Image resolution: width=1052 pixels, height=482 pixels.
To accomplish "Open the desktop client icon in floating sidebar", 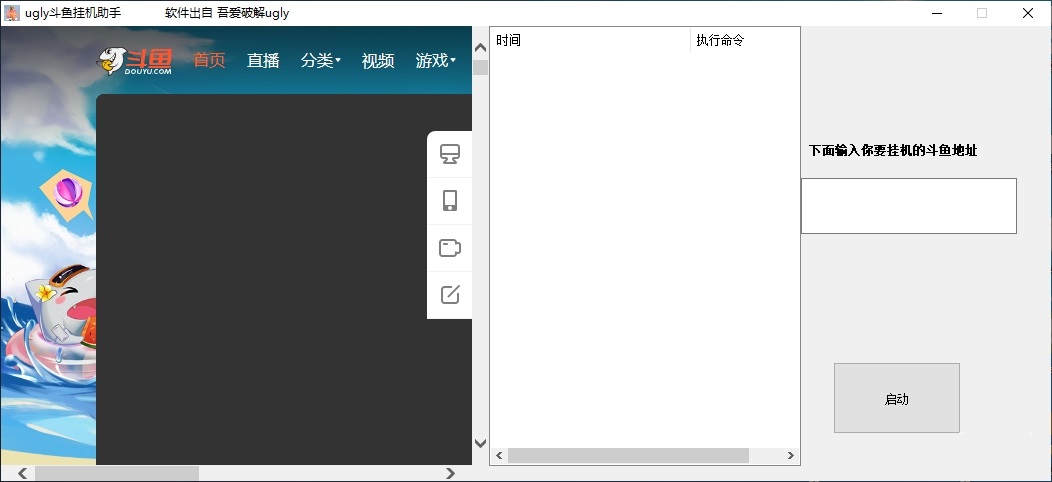I will click(x=450, y=154).
